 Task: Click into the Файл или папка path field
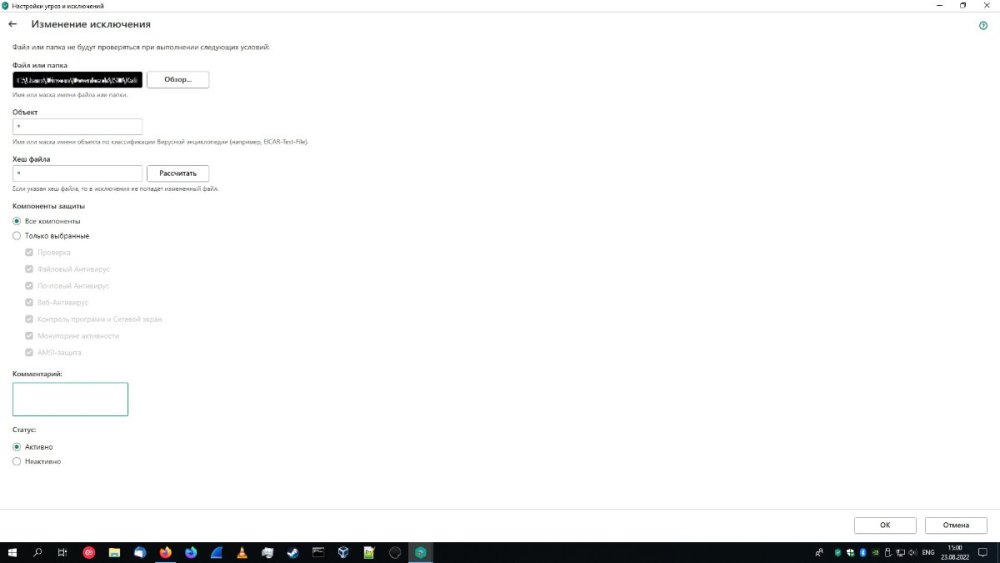[77, 80]
